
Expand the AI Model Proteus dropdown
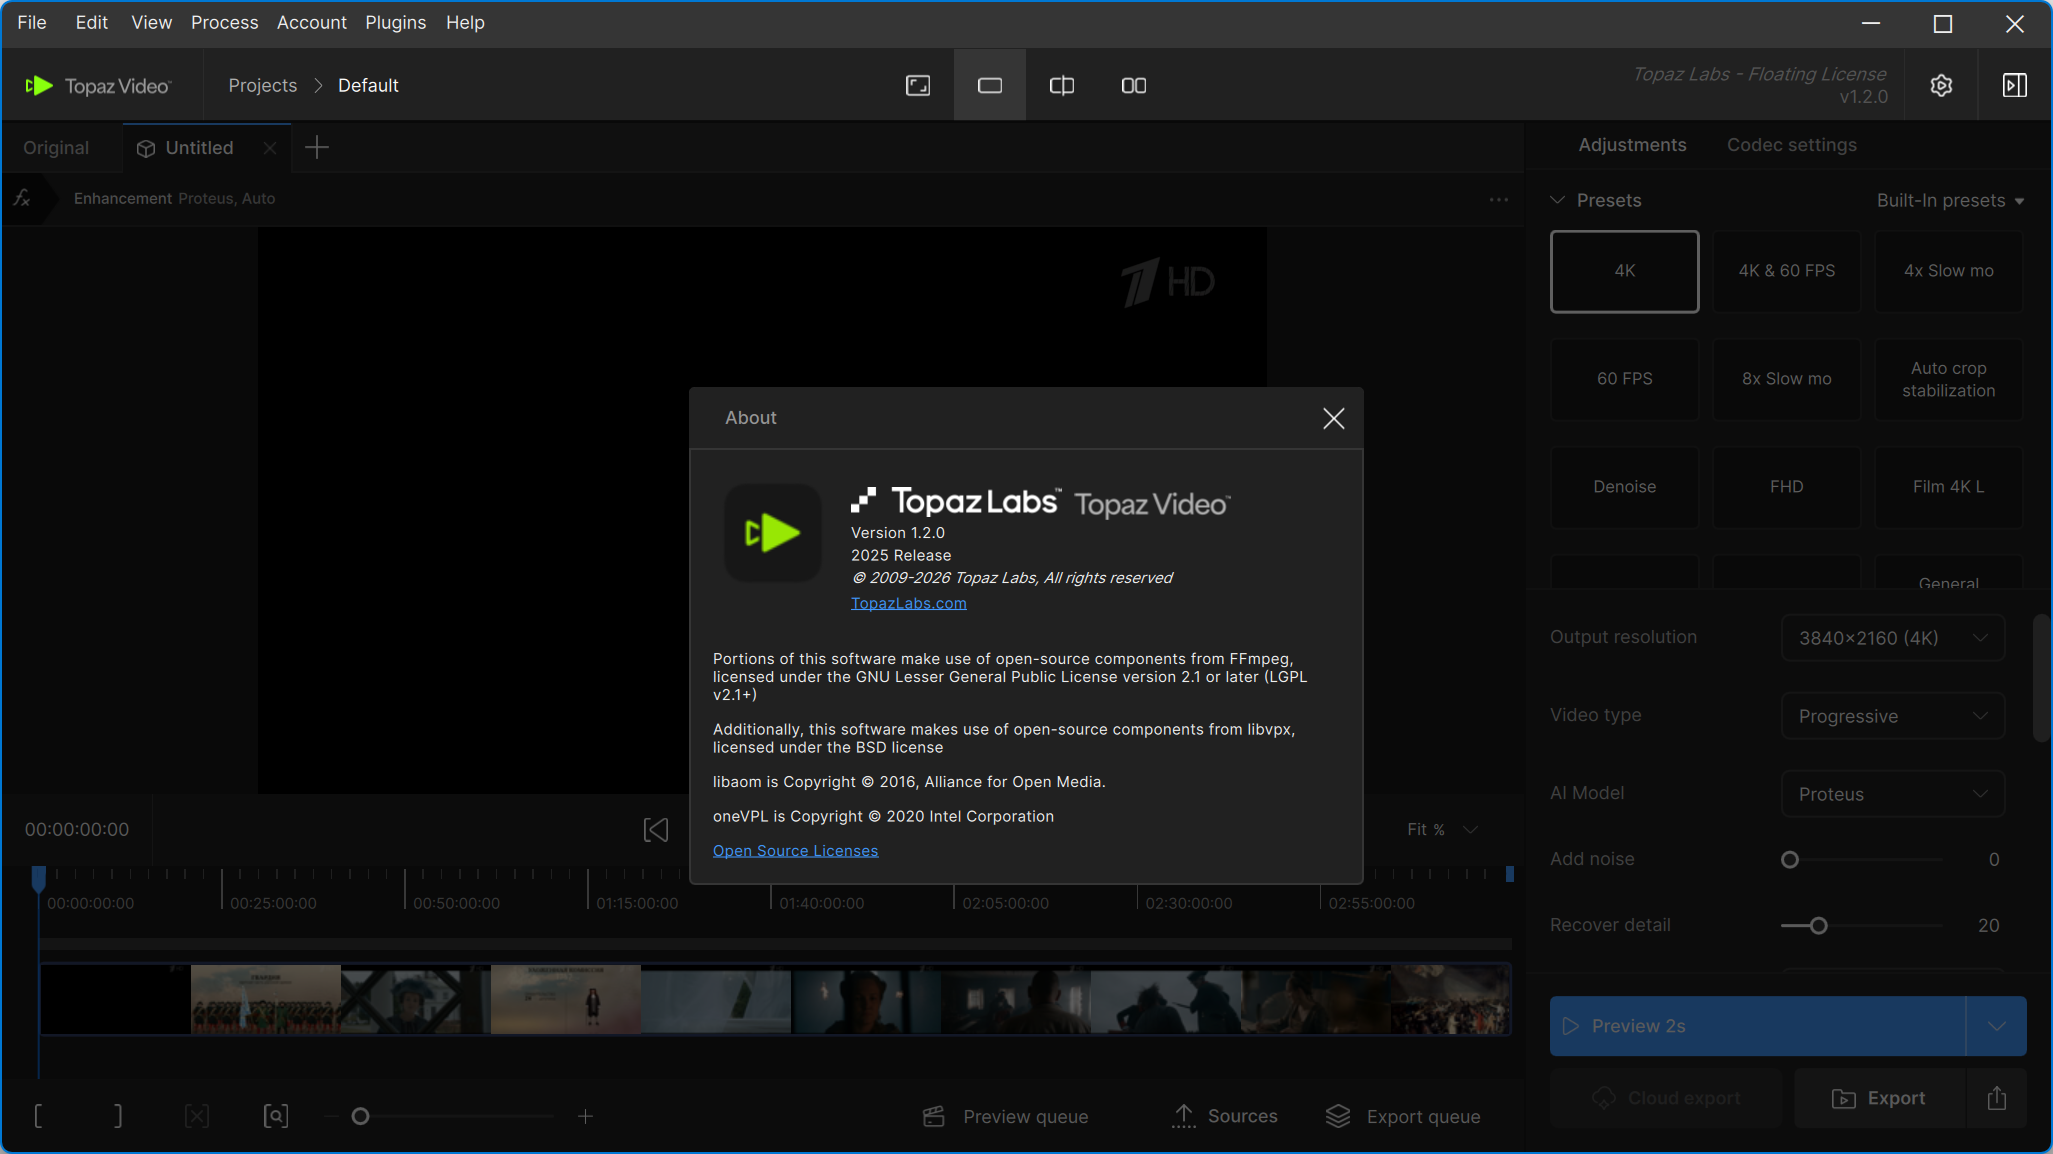[x=1892, y=794]
